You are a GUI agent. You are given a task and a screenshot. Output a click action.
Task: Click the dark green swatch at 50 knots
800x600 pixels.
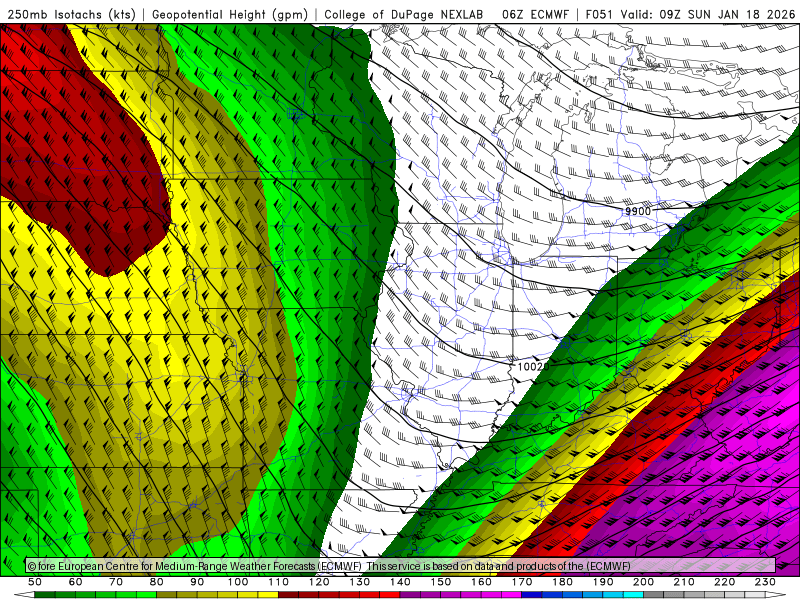tap(45, 595)
